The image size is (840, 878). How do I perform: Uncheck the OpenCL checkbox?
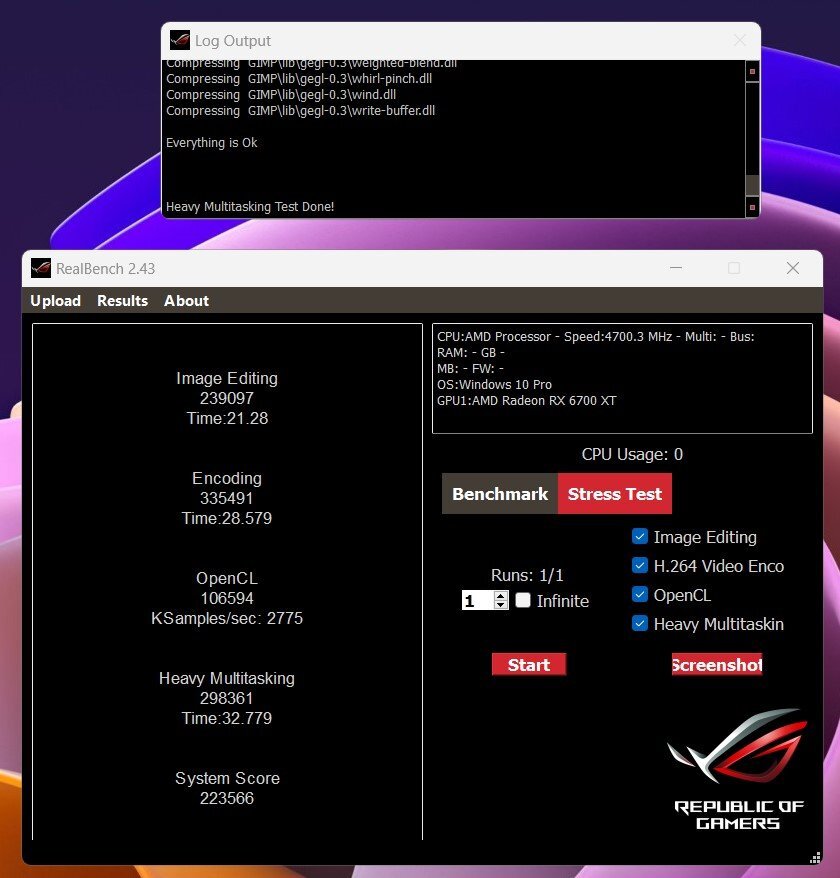[x=640, y=595]
